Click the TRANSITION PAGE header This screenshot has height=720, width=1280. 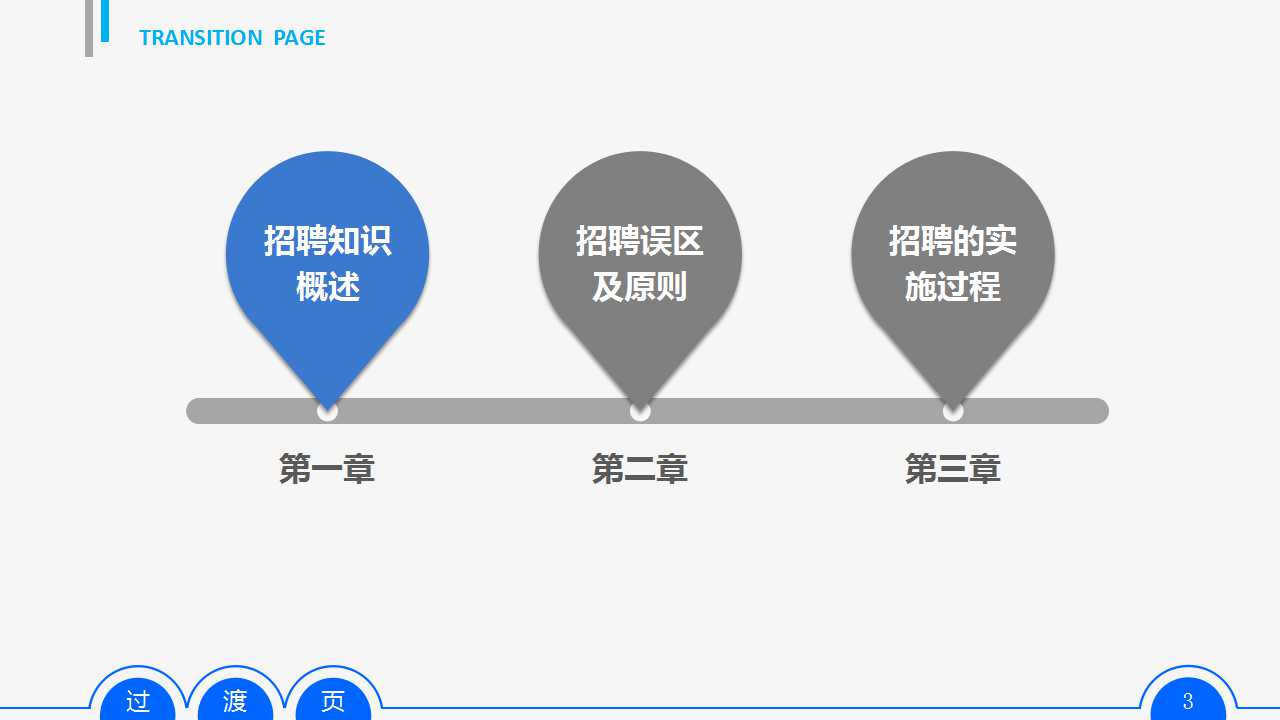coord(232,38)
